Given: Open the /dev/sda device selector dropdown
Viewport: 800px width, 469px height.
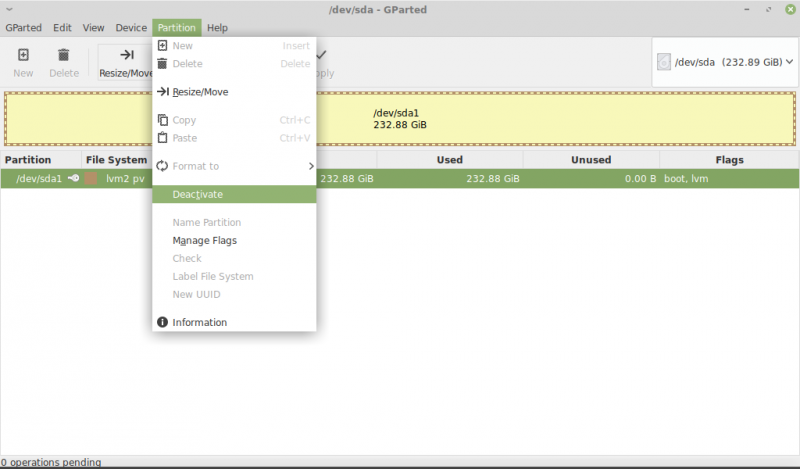Looking at the screenshot, I should click(x=725, y=62).
